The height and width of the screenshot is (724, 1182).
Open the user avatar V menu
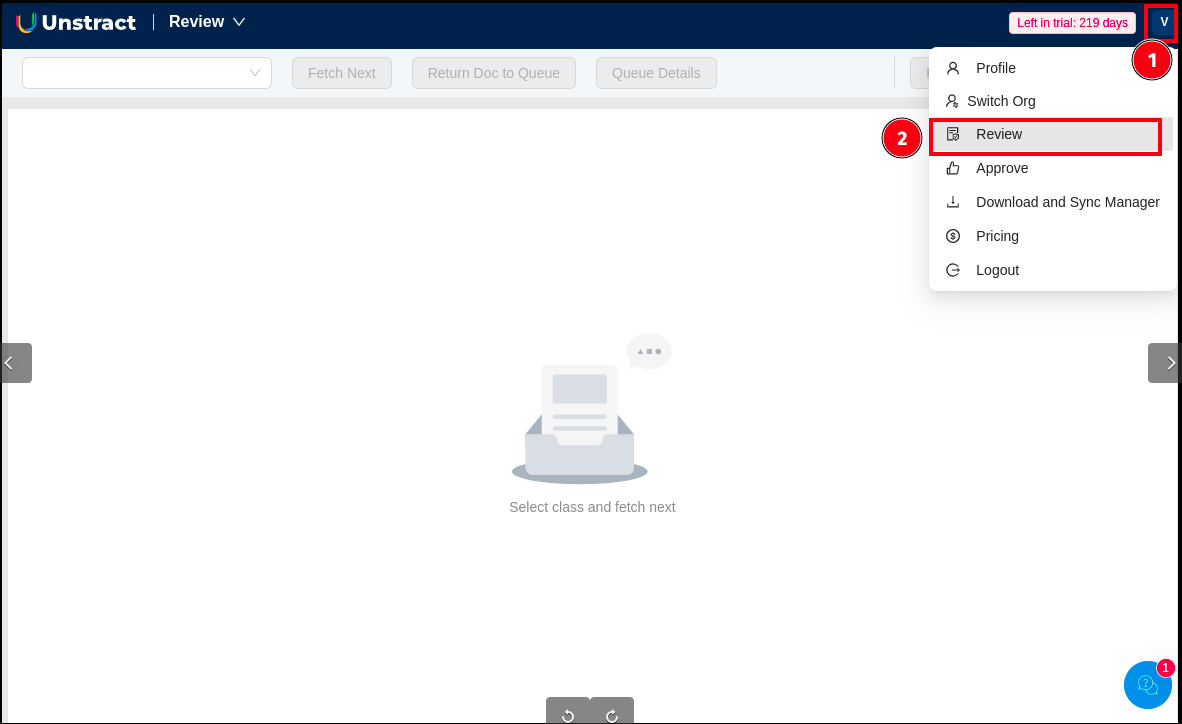[1163, 22]
